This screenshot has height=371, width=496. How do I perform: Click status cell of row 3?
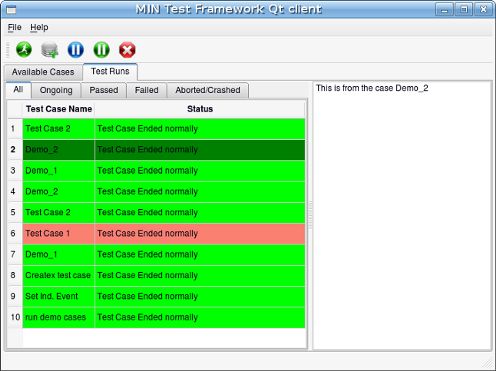[x=200, y=171]
